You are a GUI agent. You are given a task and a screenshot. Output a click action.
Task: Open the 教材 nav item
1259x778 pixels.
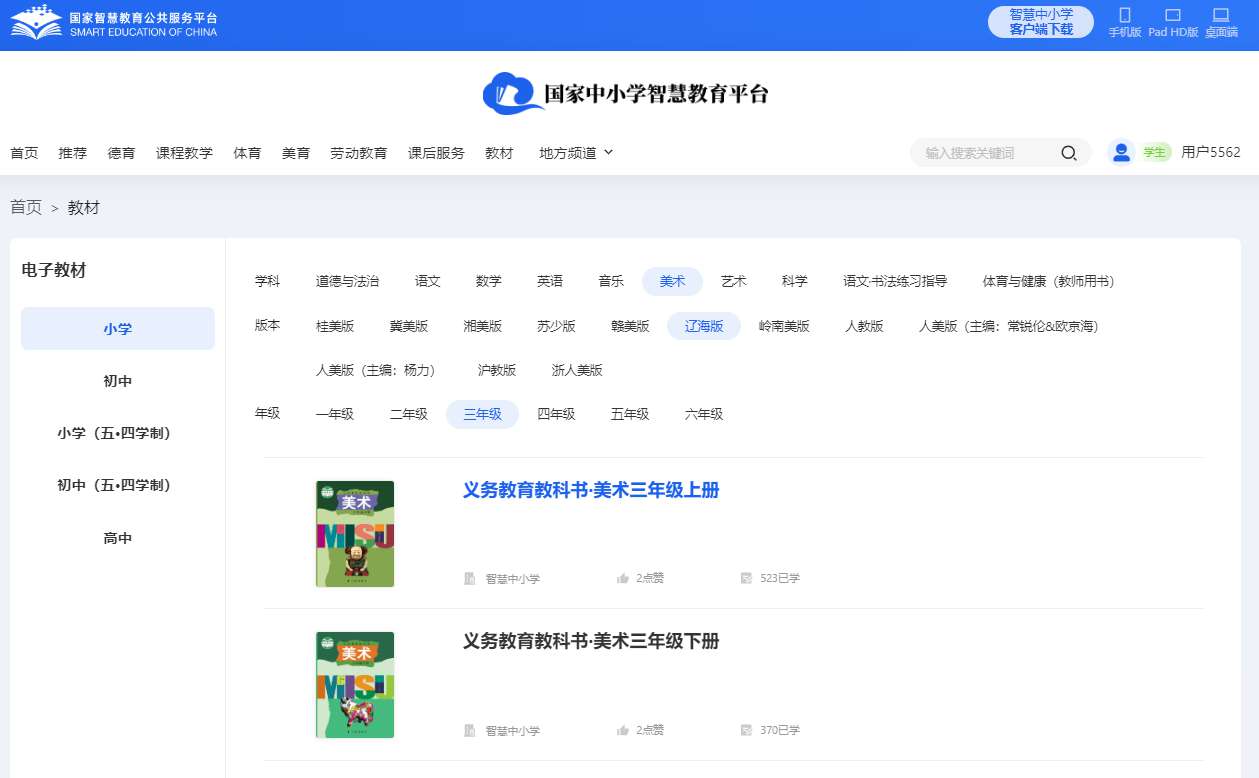pyautogui.click(x=499, y=153)
